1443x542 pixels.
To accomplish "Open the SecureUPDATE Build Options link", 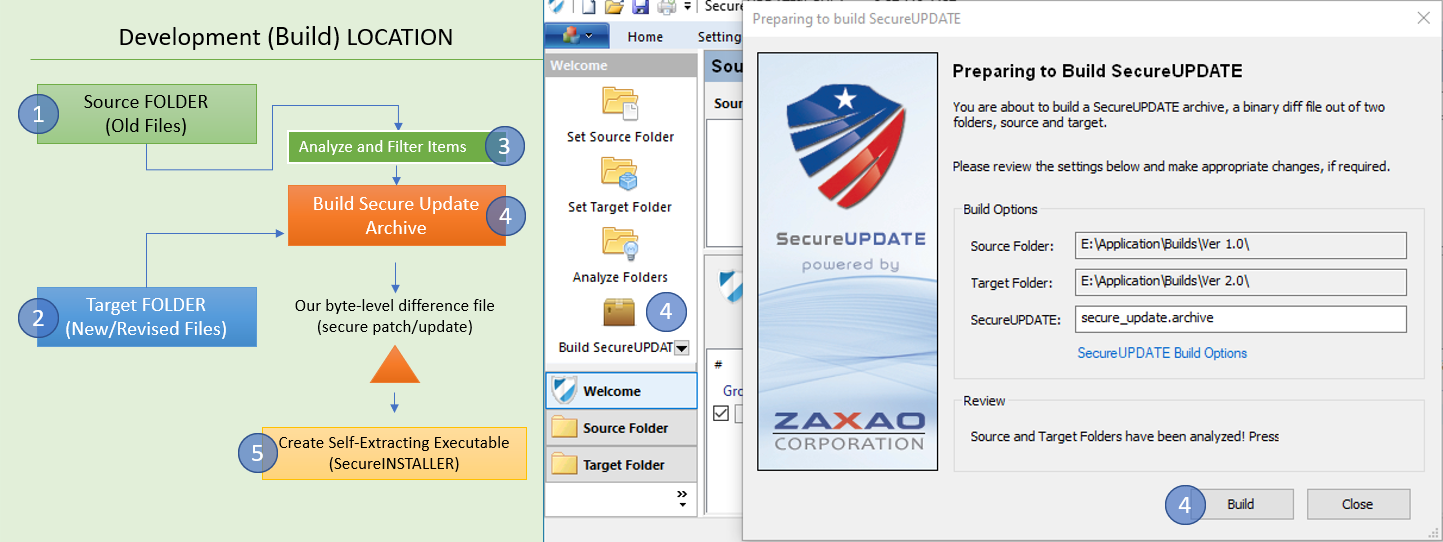I will 1162,353.
